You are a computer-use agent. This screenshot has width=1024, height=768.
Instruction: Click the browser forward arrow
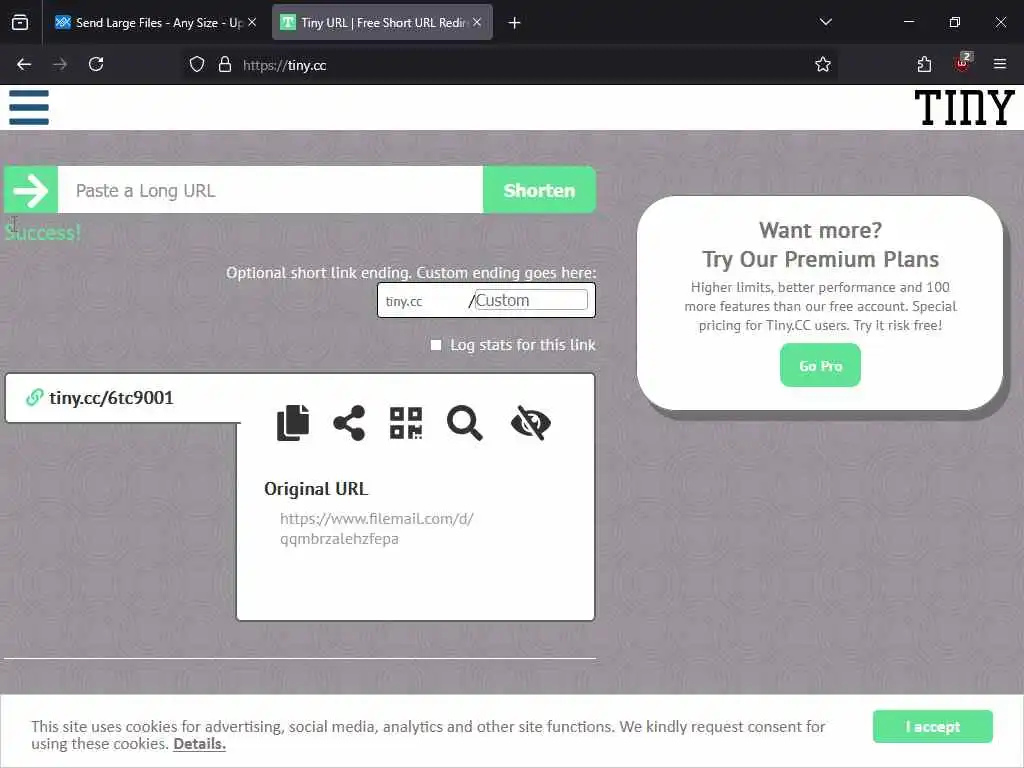pos(60,65)
